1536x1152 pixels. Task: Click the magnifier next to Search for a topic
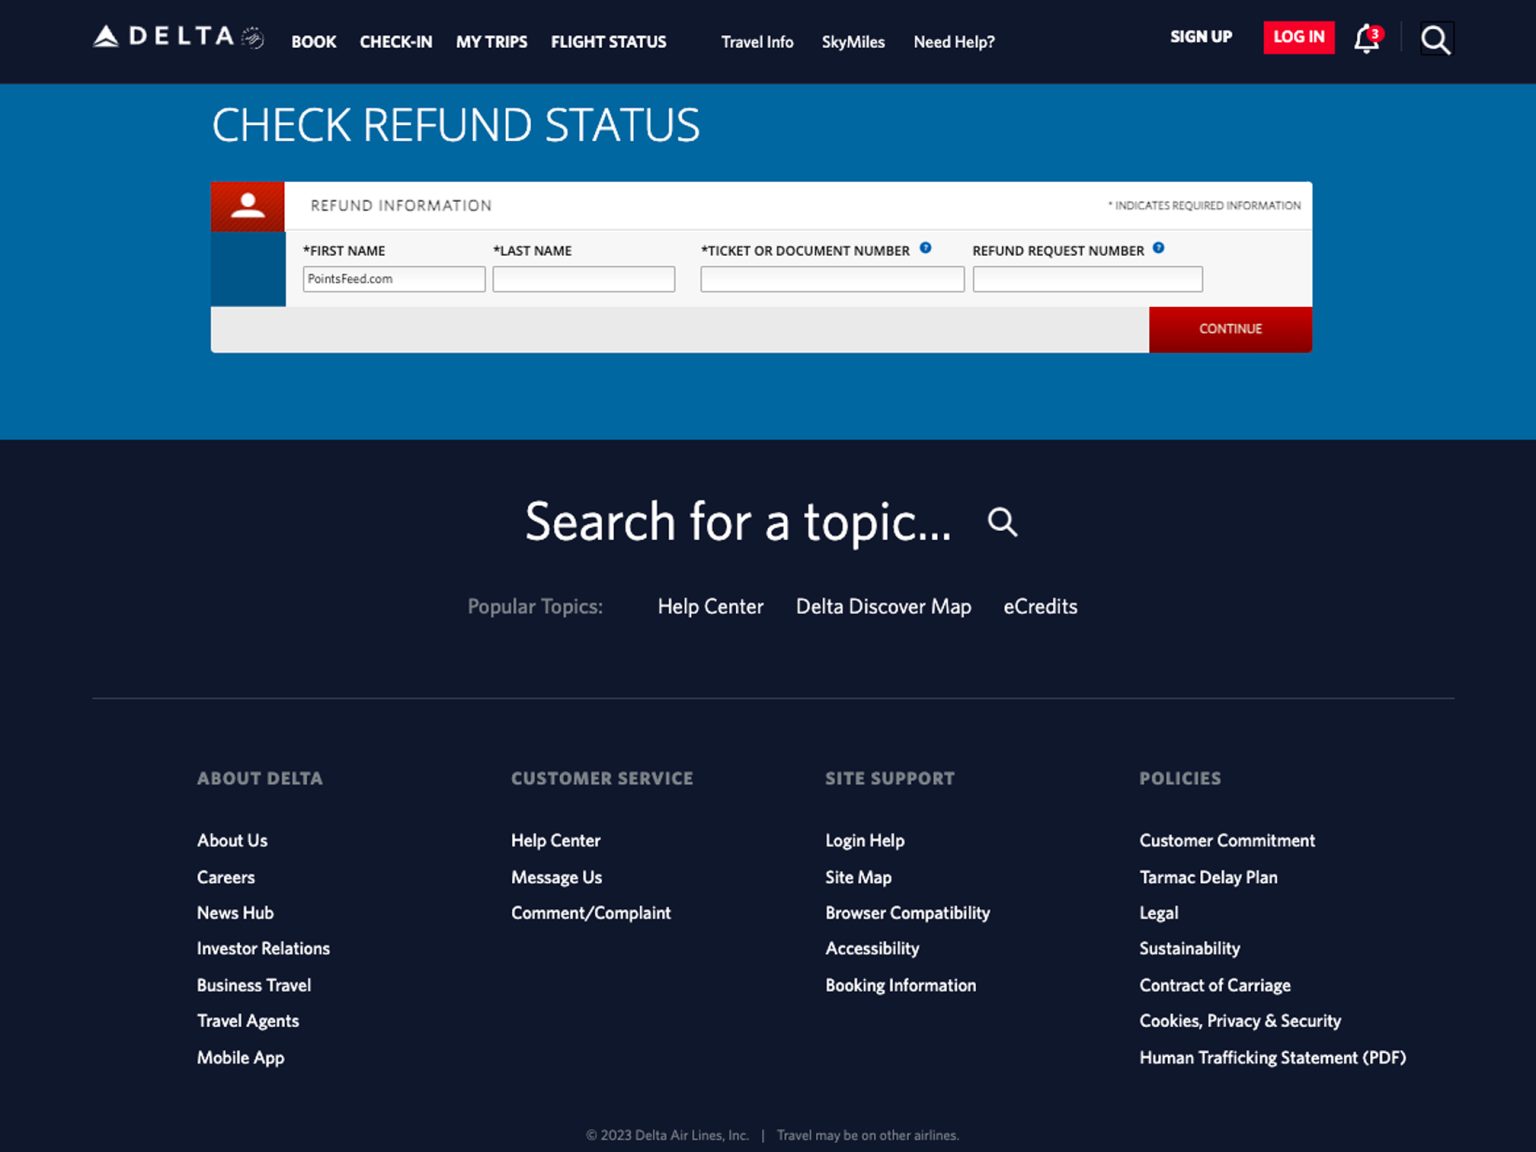1002,522
